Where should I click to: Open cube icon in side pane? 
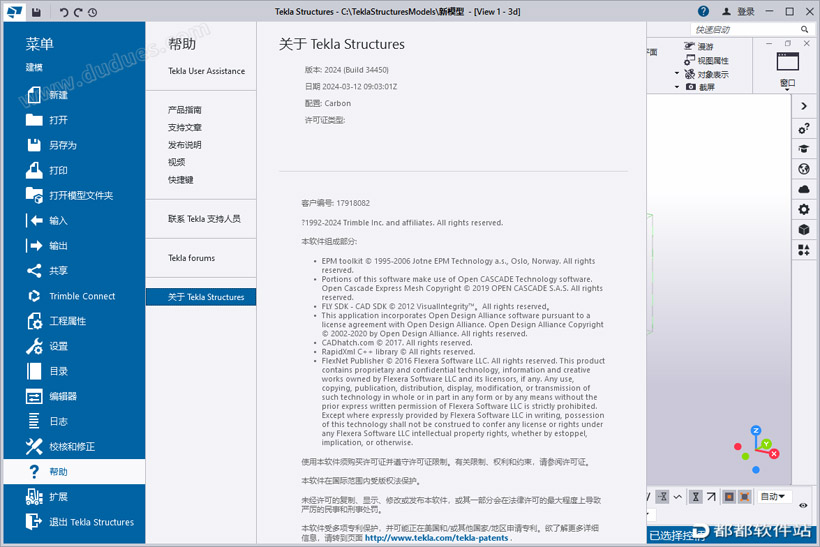click(804, 230)
